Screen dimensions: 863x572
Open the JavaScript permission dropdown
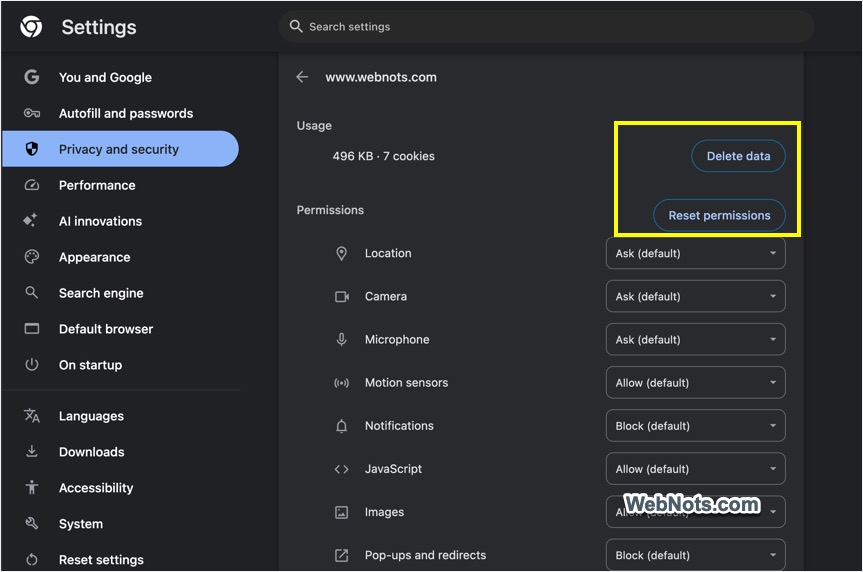pyautogui.click(x=695, y=469)
